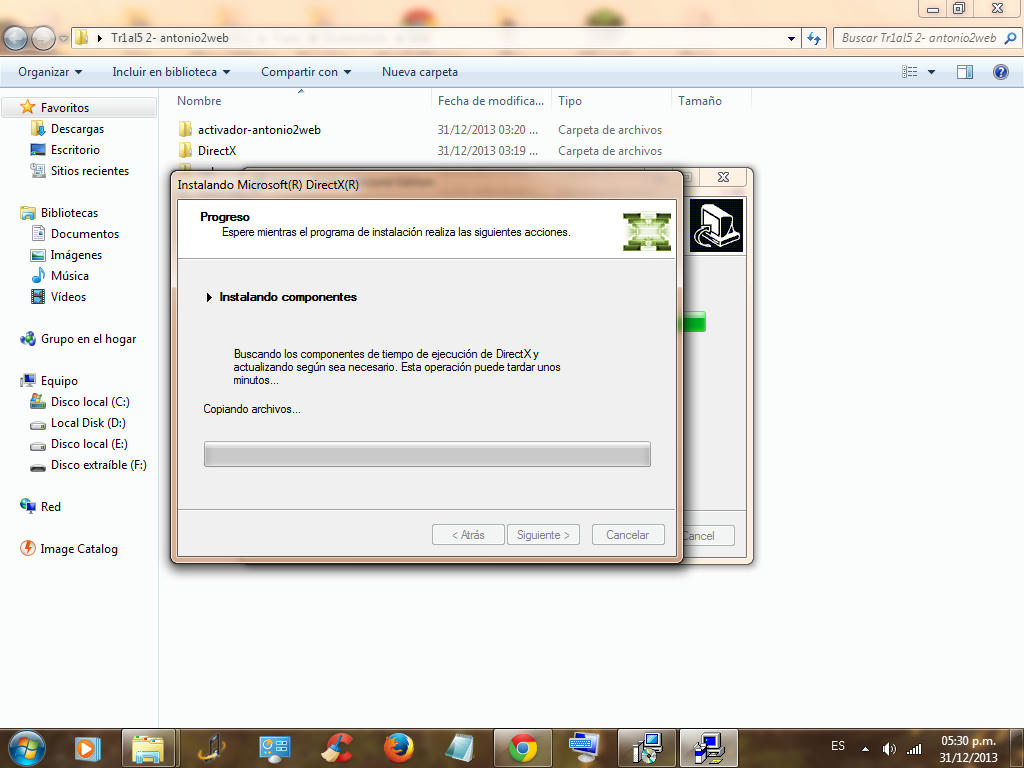Open Google Chrome from the taskbar
Screen dimensions: 1024x768
pyautogui.click(x=522, y=747)
